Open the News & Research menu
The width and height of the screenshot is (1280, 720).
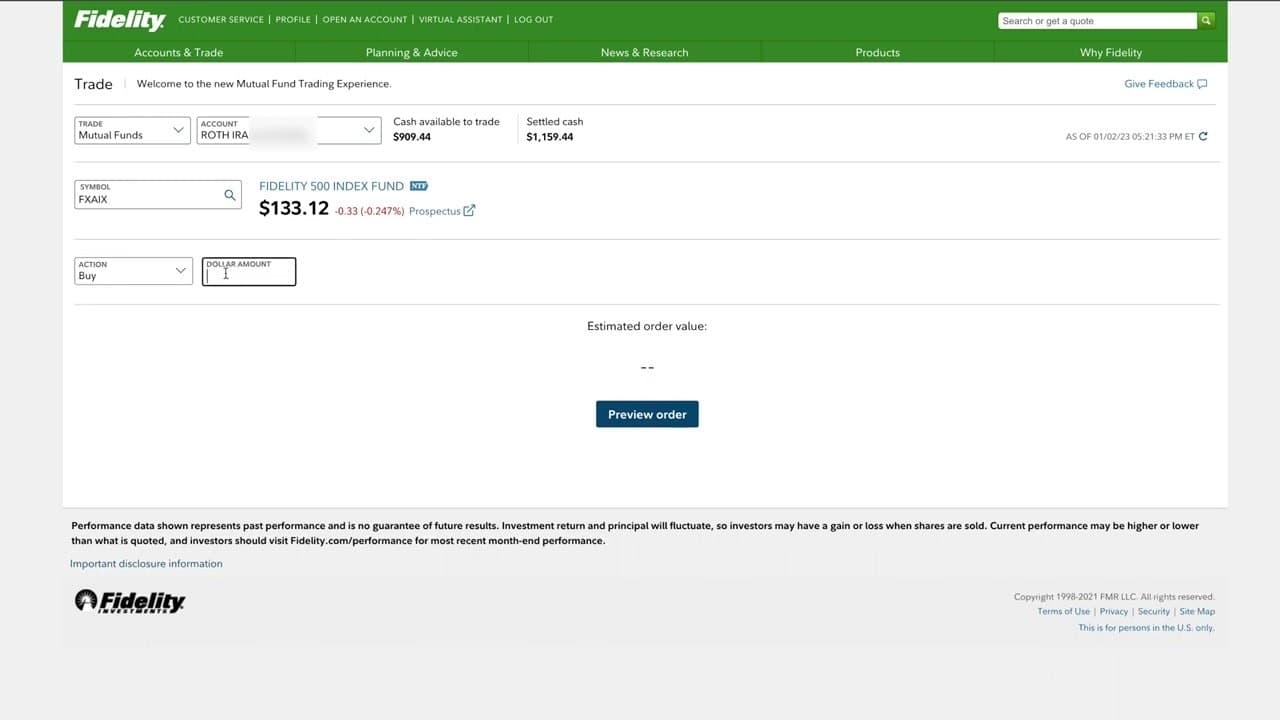(644, 52)
